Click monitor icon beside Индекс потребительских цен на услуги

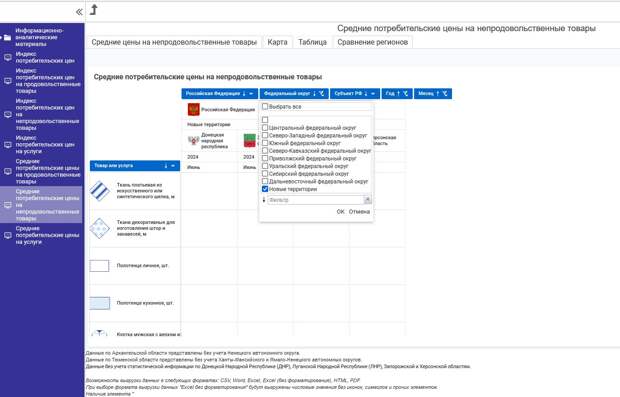click(8, 145)
